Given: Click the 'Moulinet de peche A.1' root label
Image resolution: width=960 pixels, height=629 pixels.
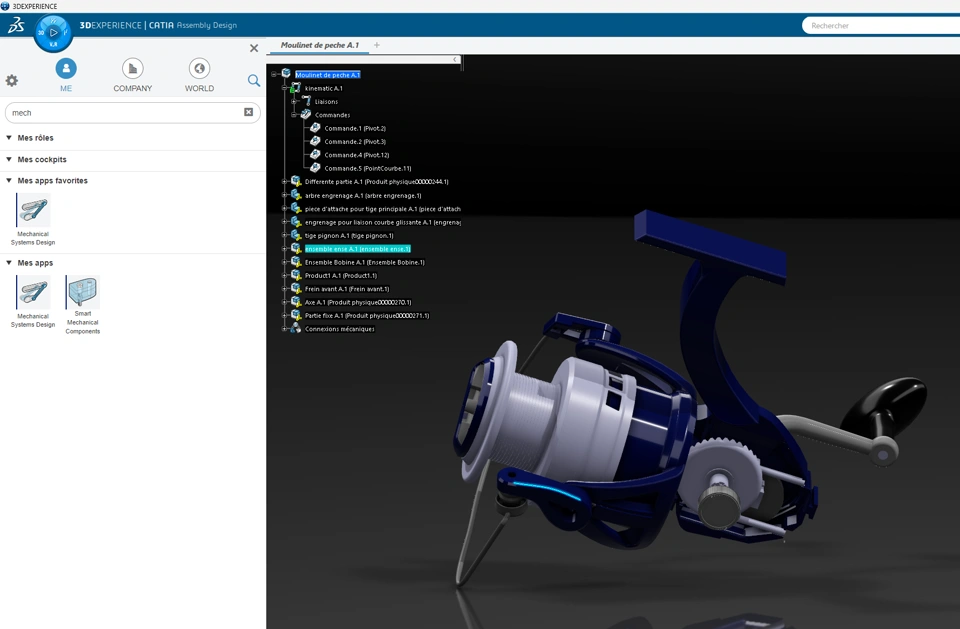Looking at the screenshot, I should click(x=328, y=75).
